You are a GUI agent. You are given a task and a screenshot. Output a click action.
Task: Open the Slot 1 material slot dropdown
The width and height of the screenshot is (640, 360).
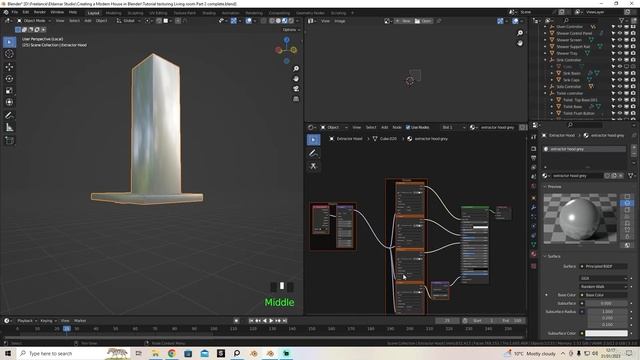point(453,127)
